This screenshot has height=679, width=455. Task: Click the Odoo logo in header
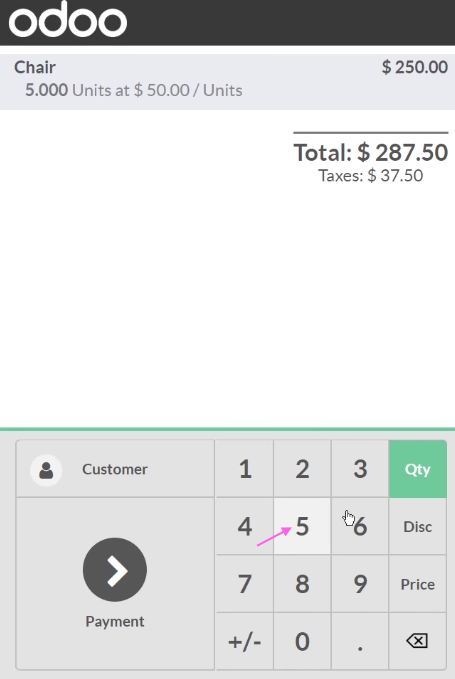(68, 19)
